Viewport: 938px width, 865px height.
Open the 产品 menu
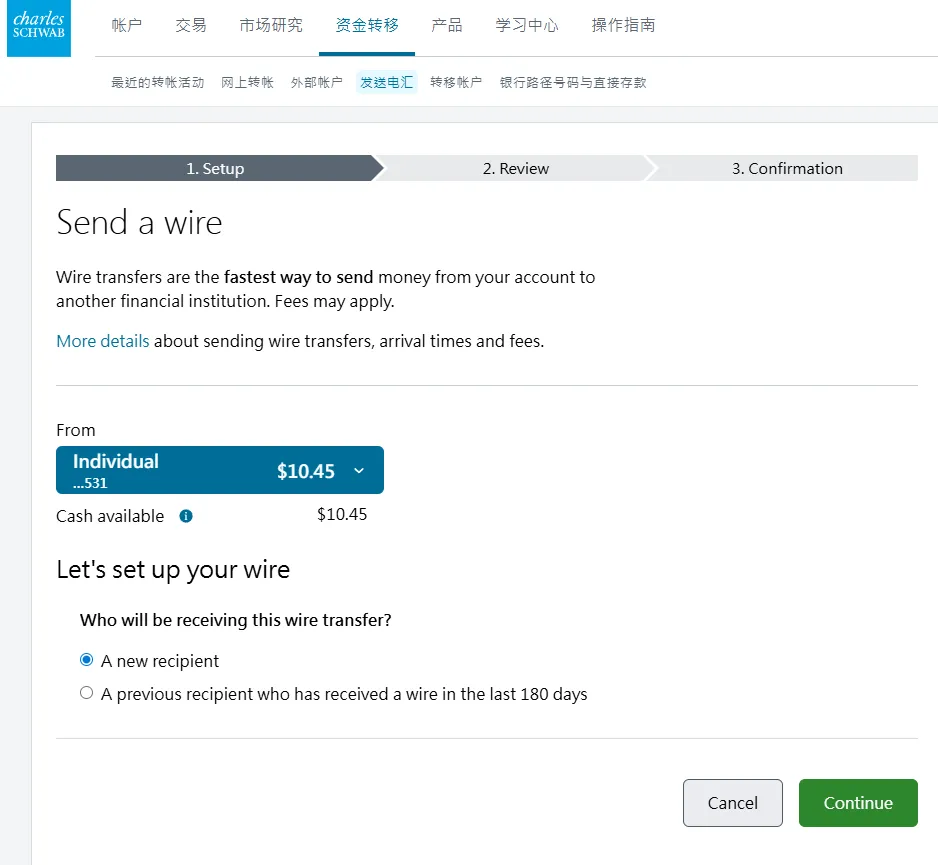tap(447, 25)
